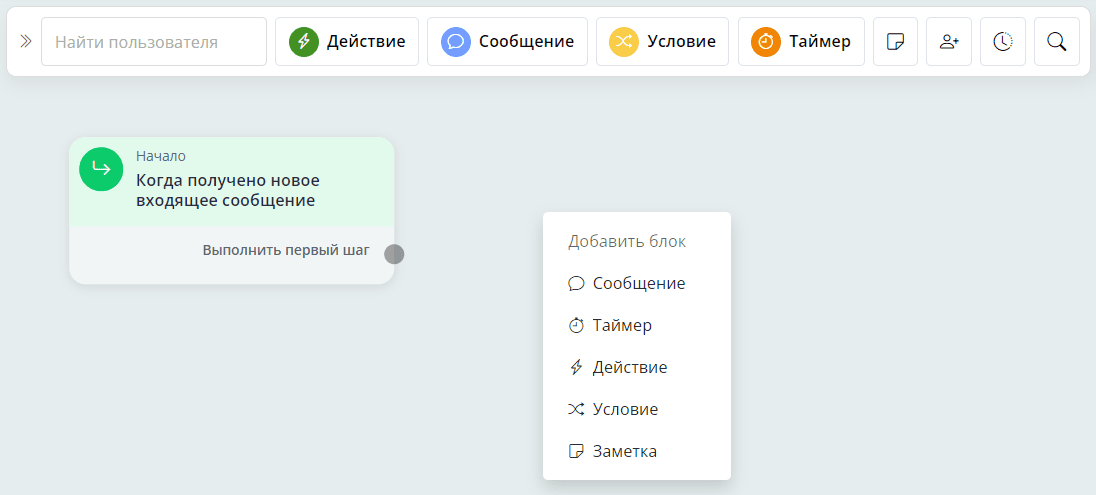Click the gray connector dot on start block
Image resolution: width=1096 pixels, height=495 pixels.
[394, 254]
